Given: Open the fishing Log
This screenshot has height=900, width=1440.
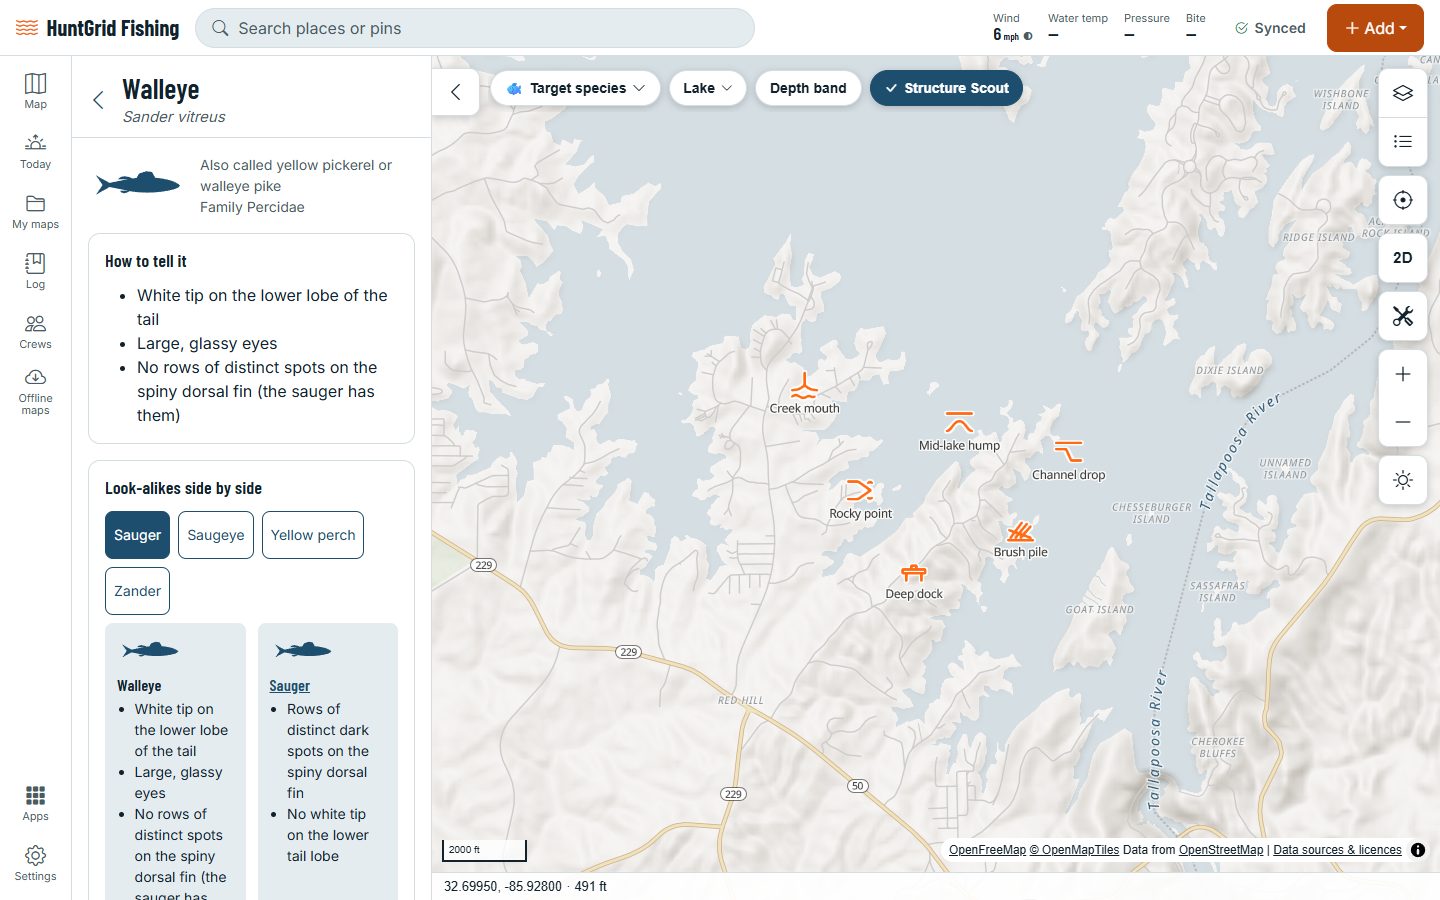Looking at the screenshot, I should [35, 271].
